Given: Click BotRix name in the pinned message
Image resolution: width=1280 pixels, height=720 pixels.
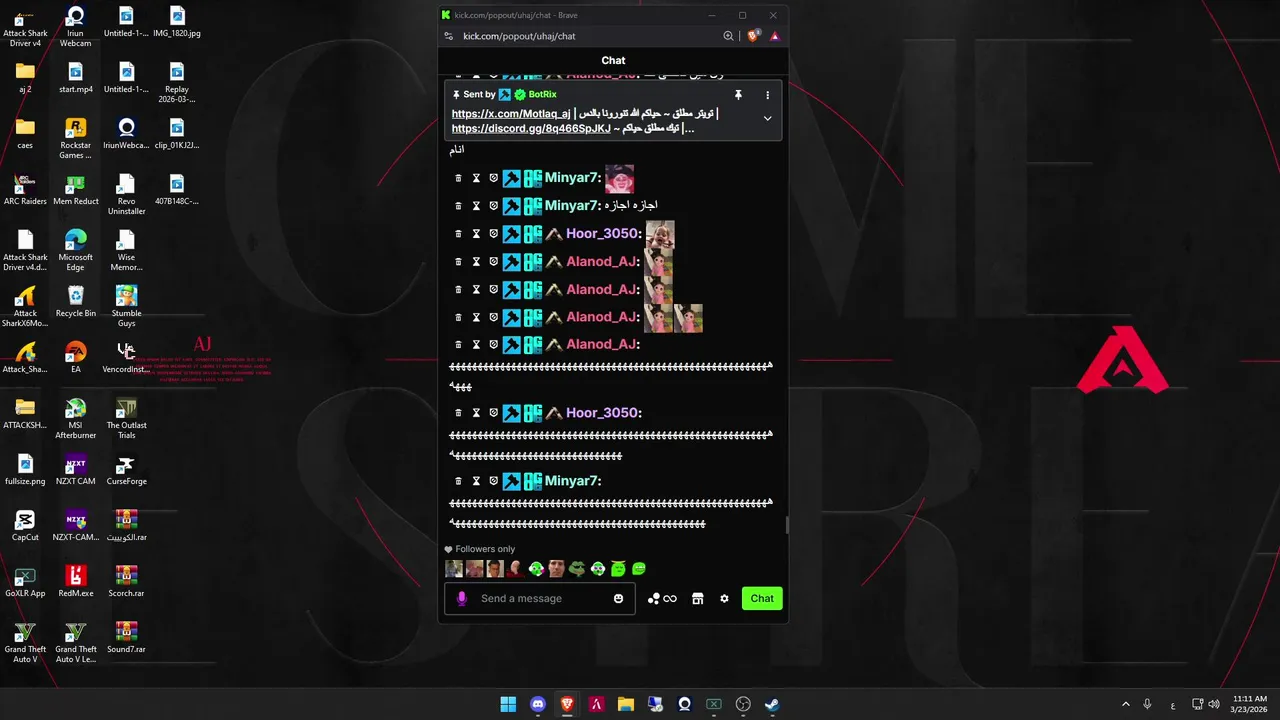Looking at the screenshot, I should 542,95.
